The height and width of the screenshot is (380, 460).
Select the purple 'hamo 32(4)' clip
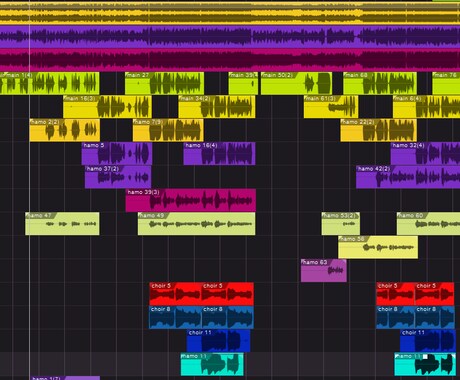pyautogui.click(x=425, y=154)
